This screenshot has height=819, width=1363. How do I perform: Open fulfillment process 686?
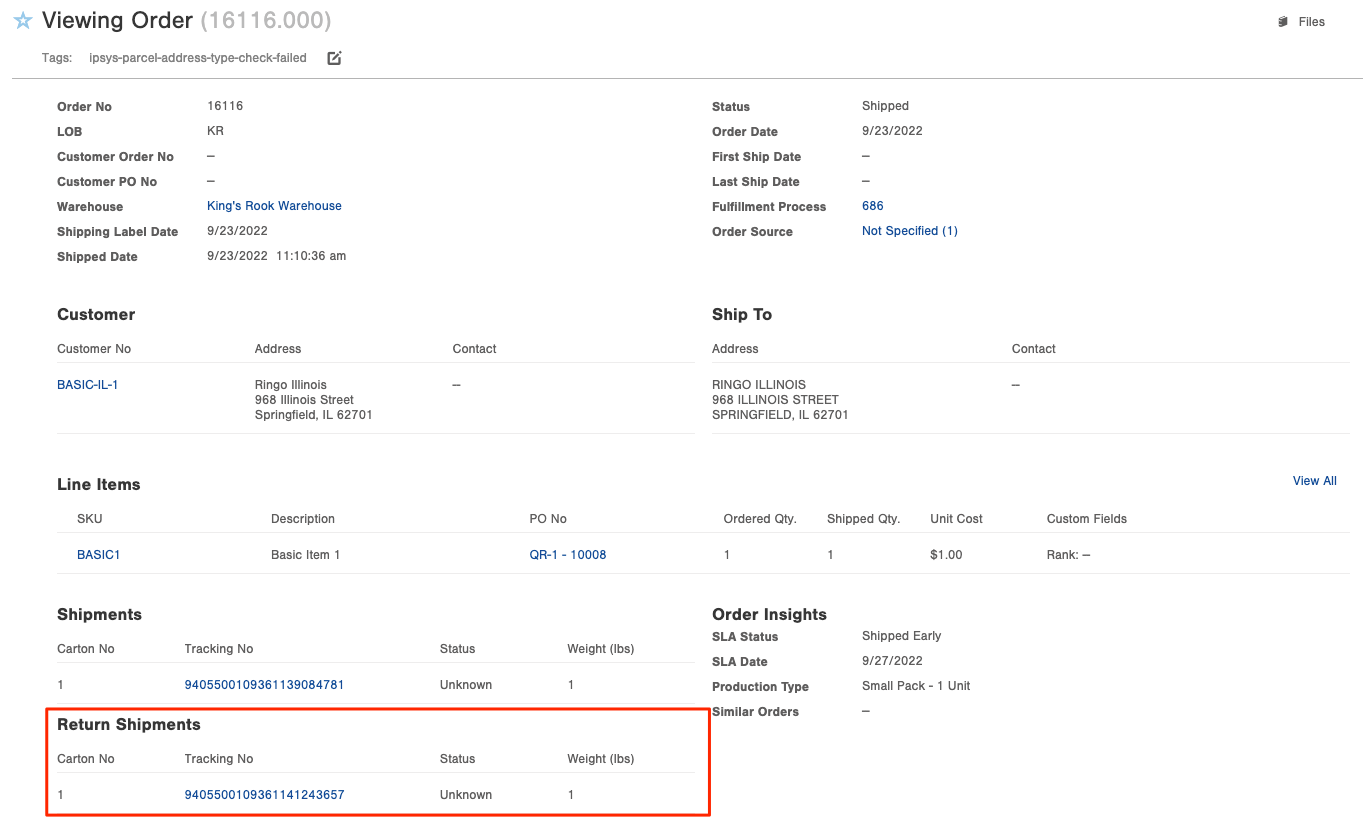[x=873, y=206]
